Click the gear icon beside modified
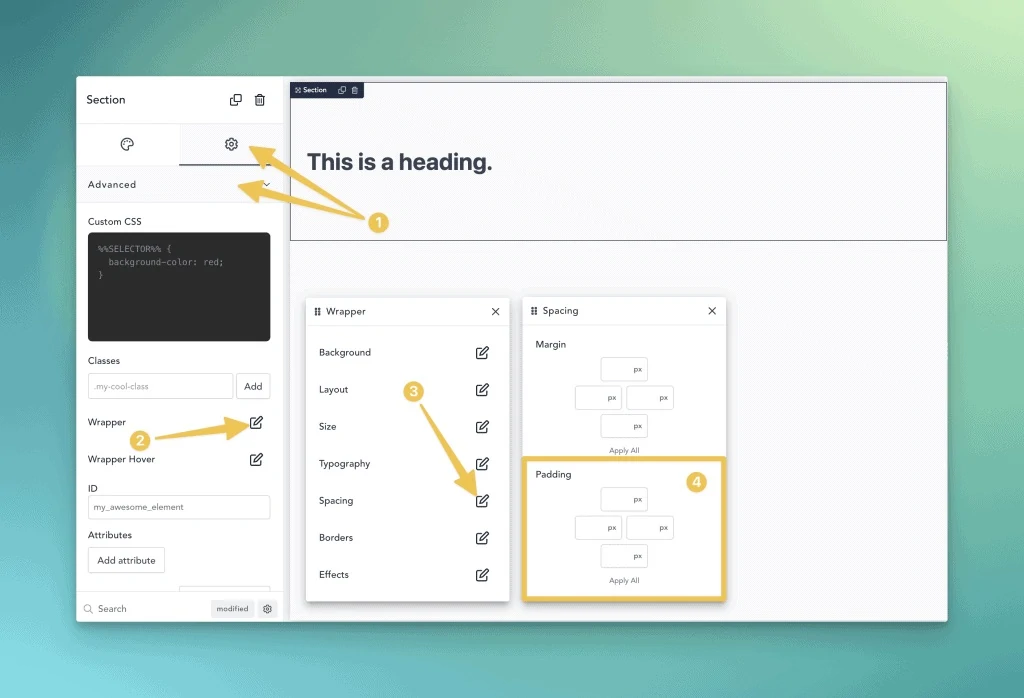Image resolution: width=1024 pixels, height=698 pixels. click(x=267, y=609)
